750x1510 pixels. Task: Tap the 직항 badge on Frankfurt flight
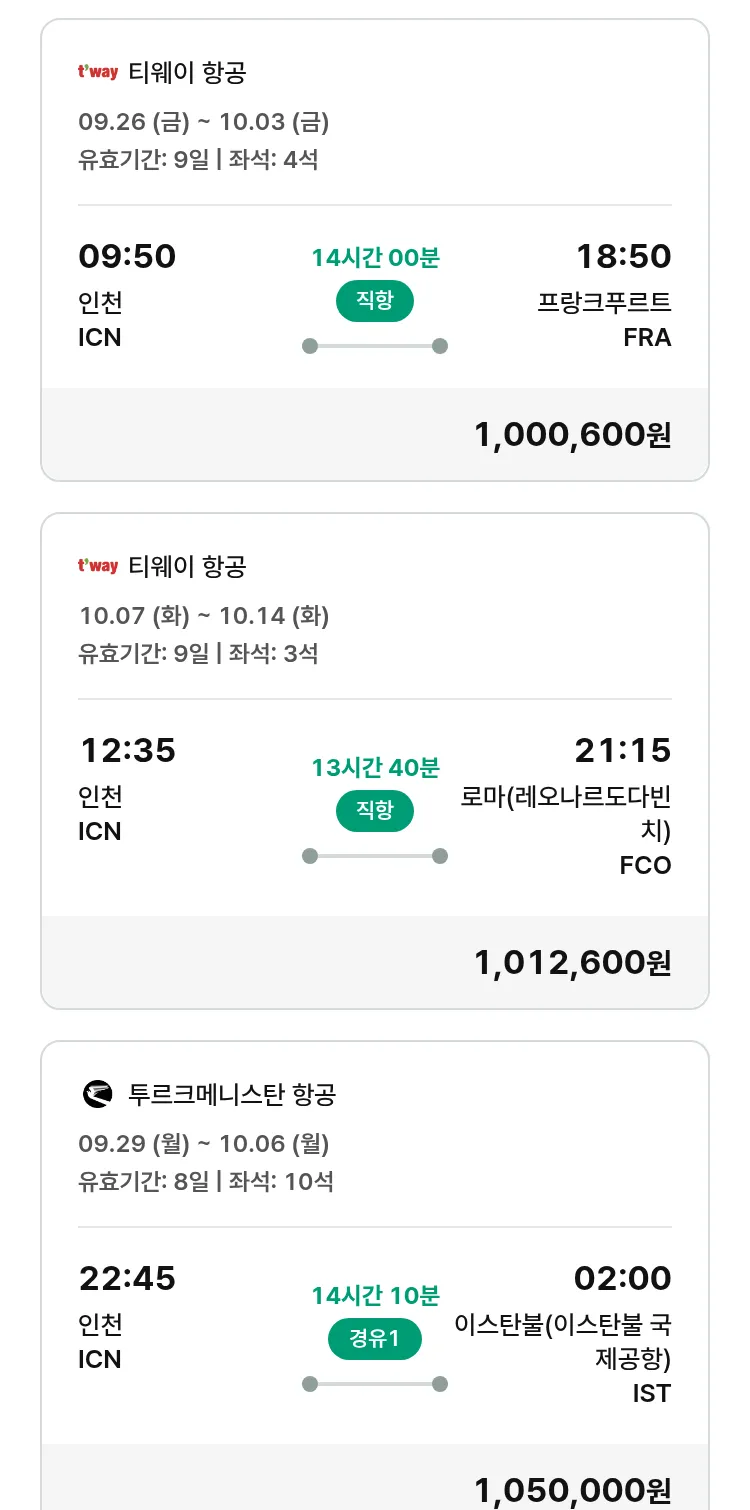(x=375, y=301)
